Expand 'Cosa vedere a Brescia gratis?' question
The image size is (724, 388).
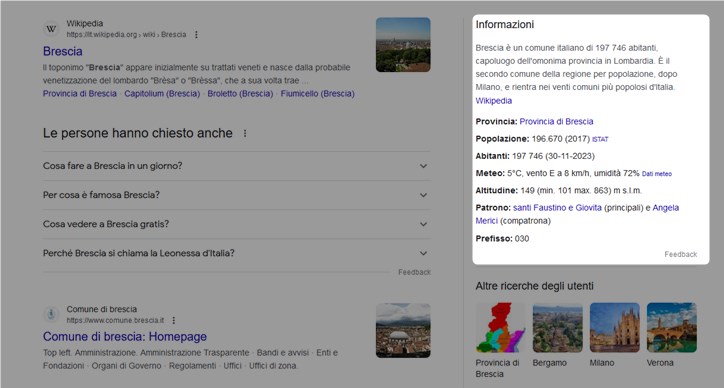pos(236,224)
